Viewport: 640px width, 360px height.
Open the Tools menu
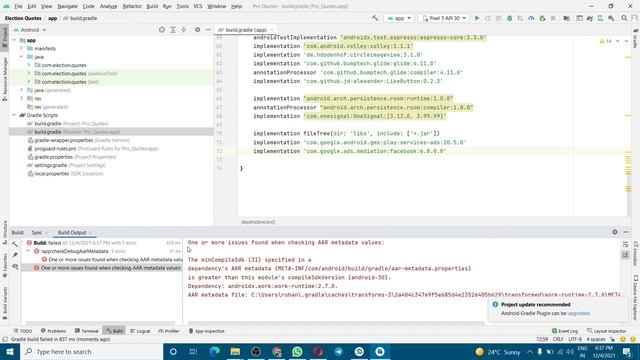point(182,6)
